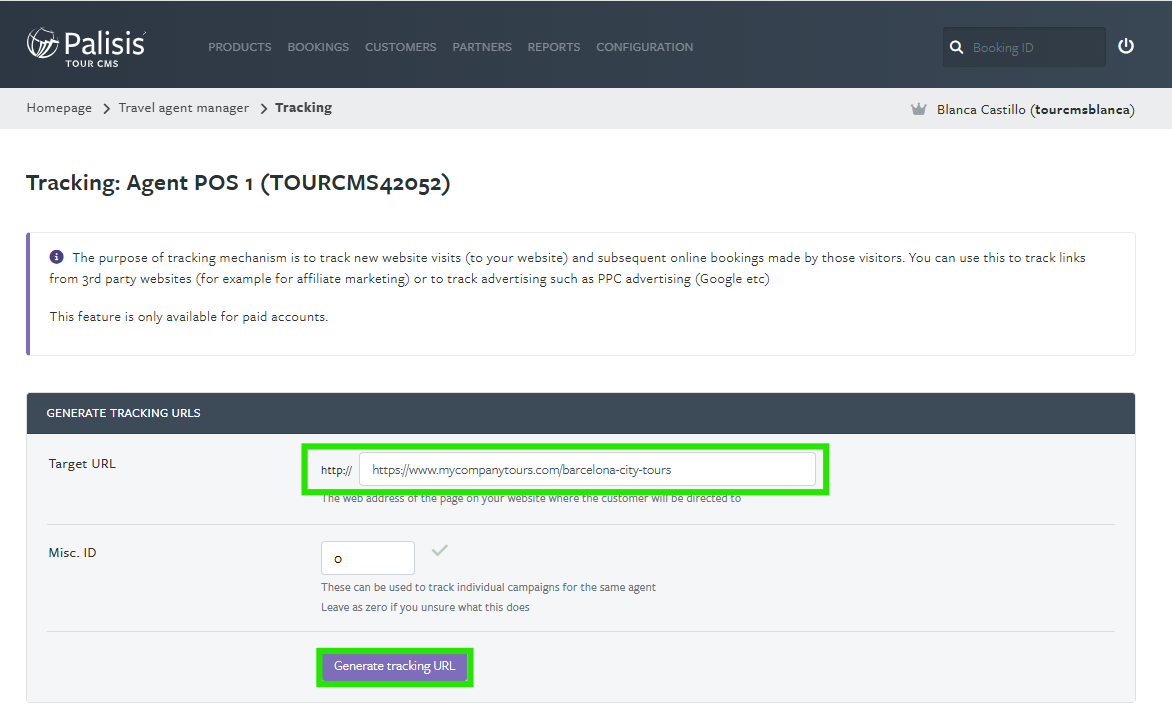The height and width of the screenshot is (722, 1172).
Task: Click the "Leave as zero if you unsure" hint
Action: tap(425, 607)
